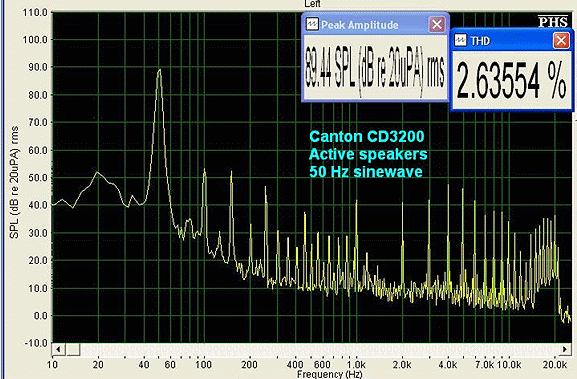Click the Left channel title
577x379 pixels.
tap(312, 4)
